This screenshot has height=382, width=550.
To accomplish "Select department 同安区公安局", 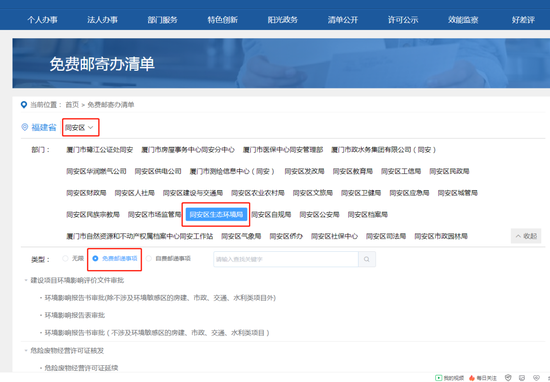I will point(319,214).
